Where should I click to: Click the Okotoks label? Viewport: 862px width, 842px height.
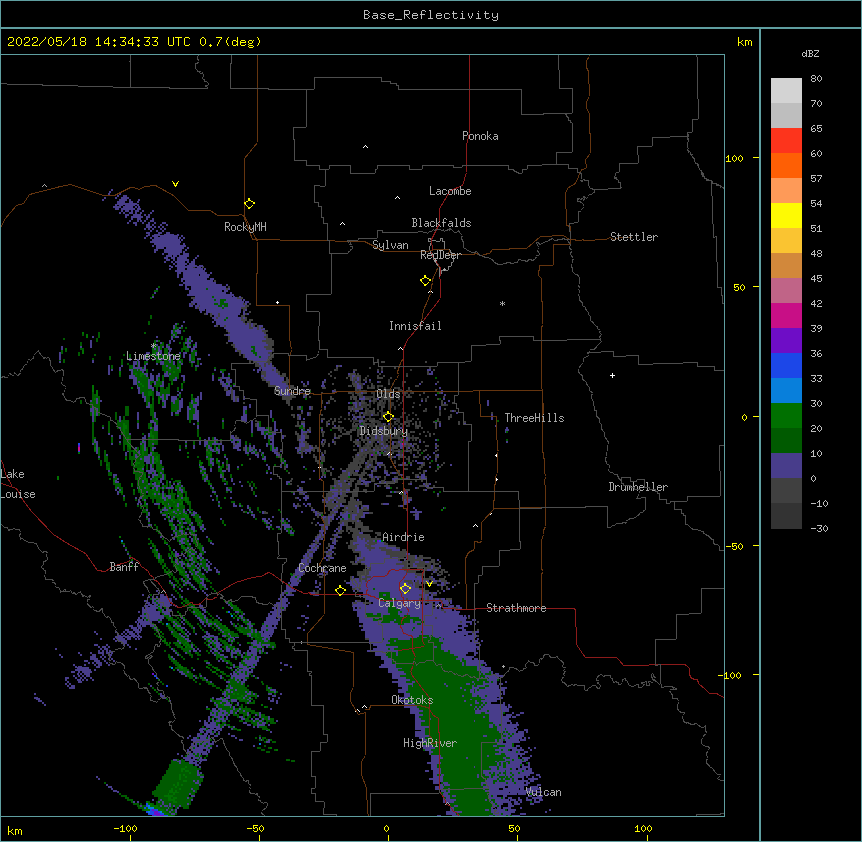click(x=412, y=700)
